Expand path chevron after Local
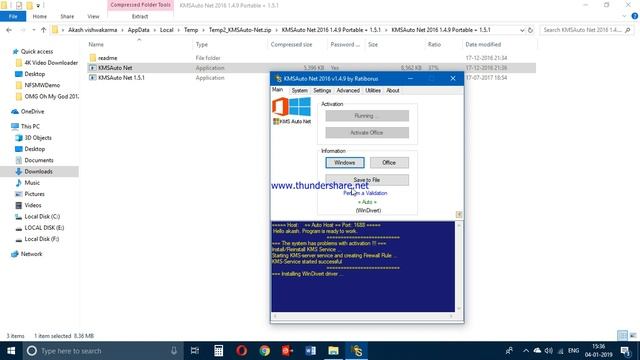The image size is (640, 360). 178,30
